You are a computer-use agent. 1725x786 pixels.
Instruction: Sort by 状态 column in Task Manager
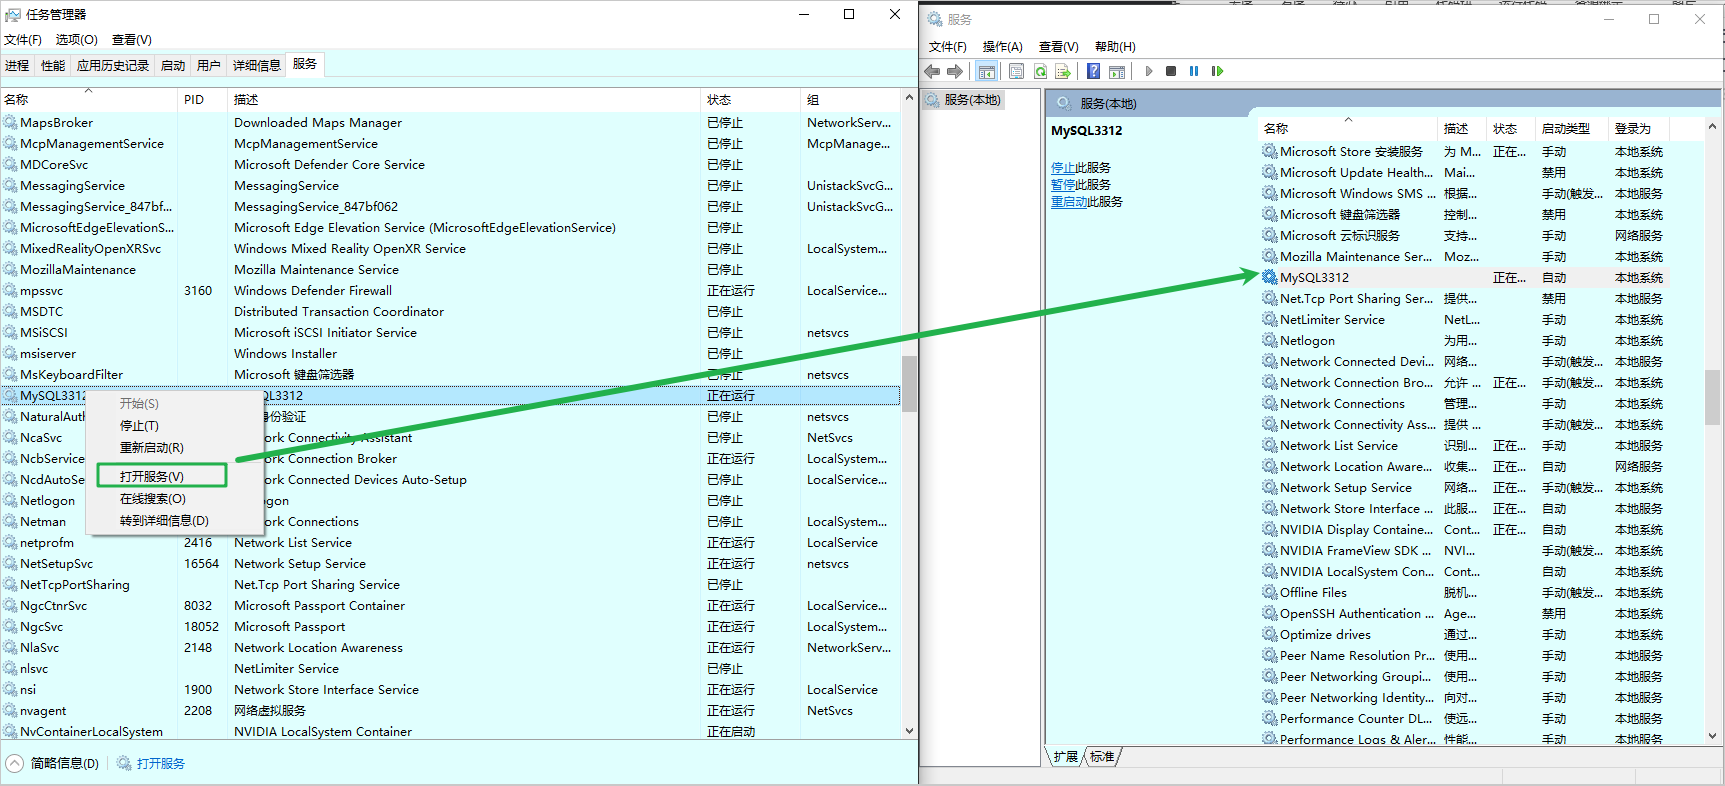point(750,99)
